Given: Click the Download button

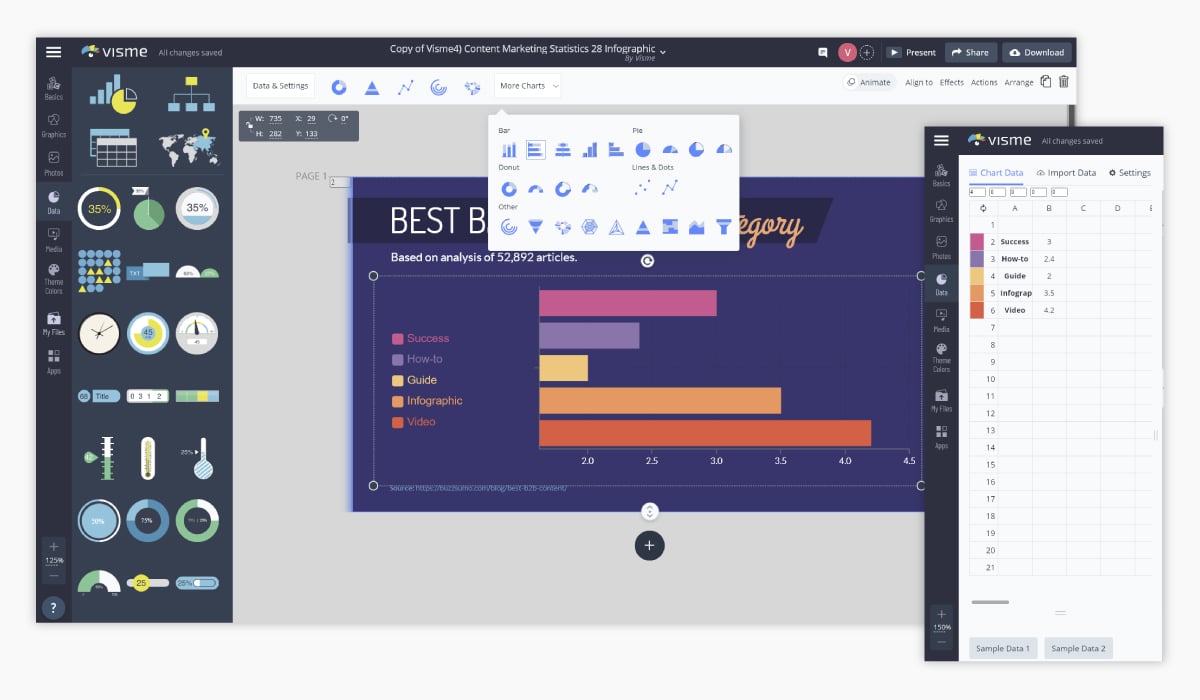Looking at the screenshot, I should pos(1036,53).
